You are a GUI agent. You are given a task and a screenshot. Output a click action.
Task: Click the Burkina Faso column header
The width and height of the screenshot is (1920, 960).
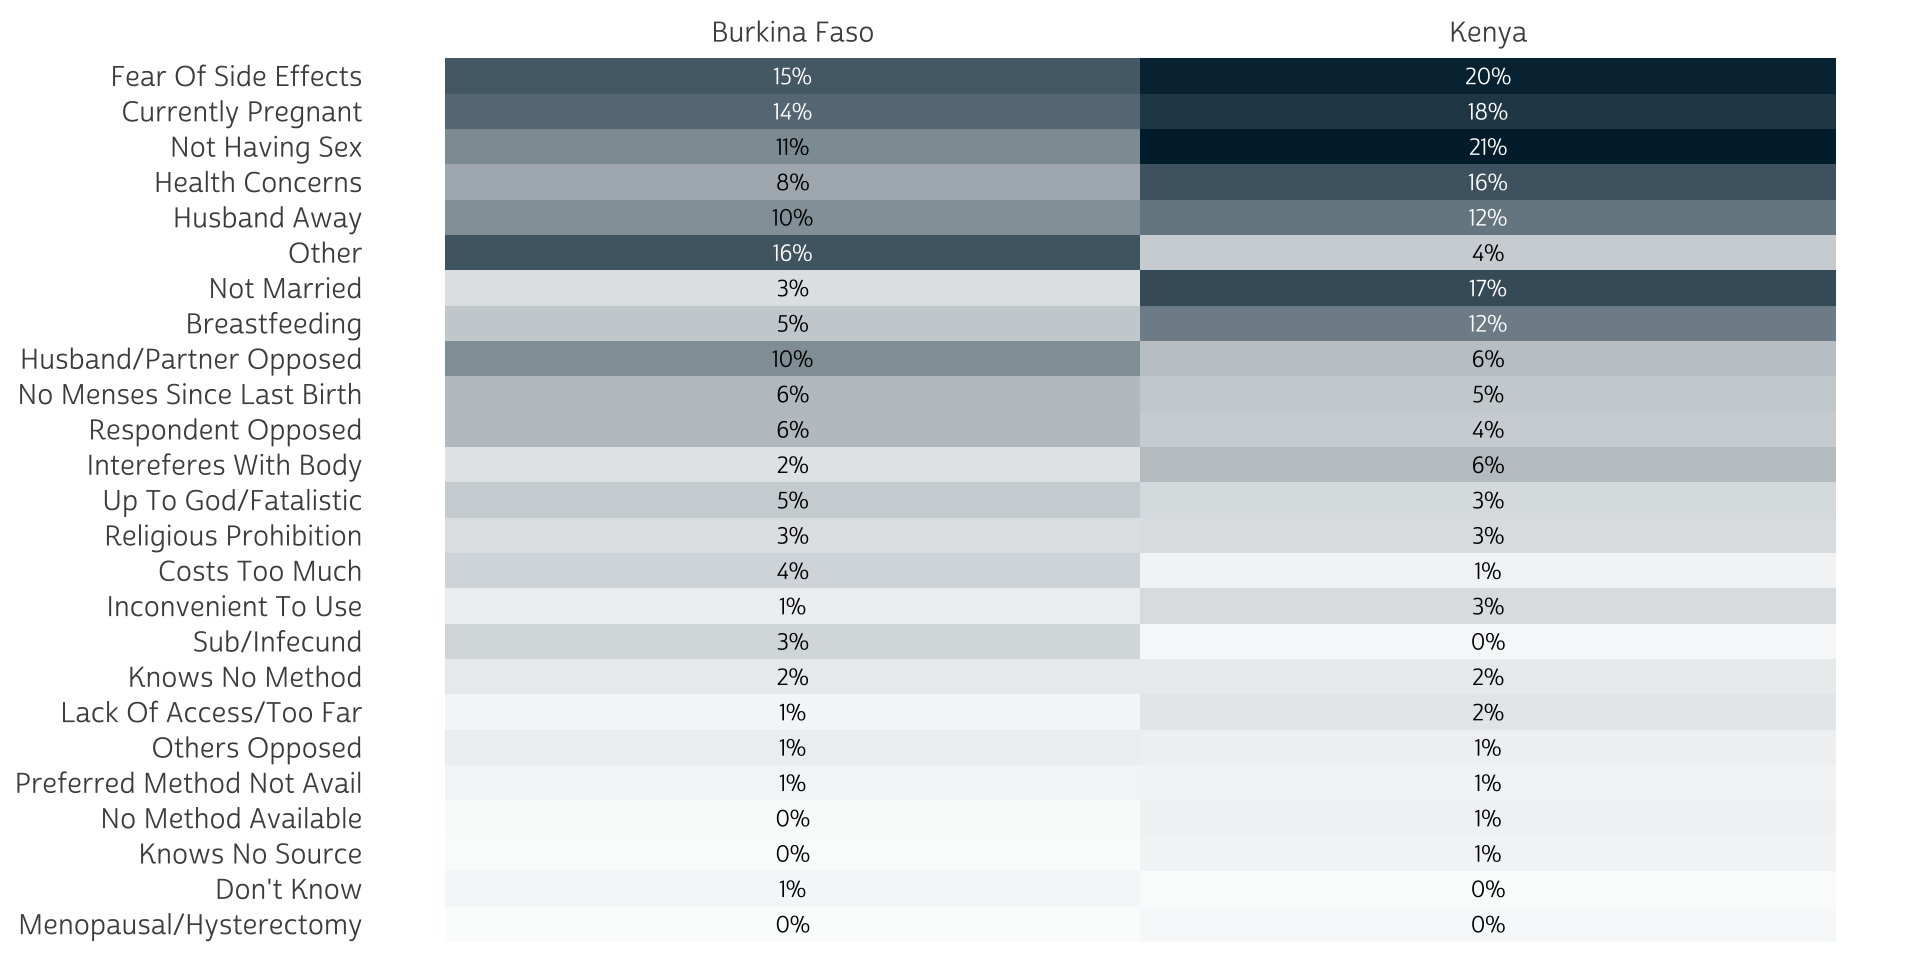coord(792,33)
